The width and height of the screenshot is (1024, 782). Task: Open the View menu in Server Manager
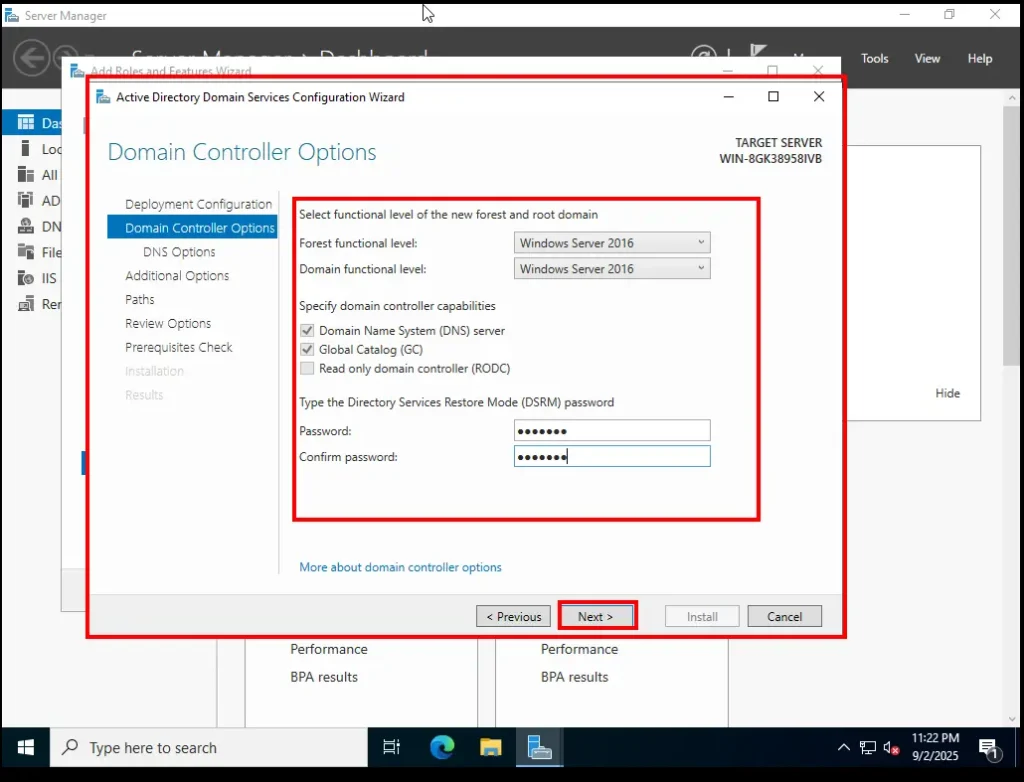(927, 58)
